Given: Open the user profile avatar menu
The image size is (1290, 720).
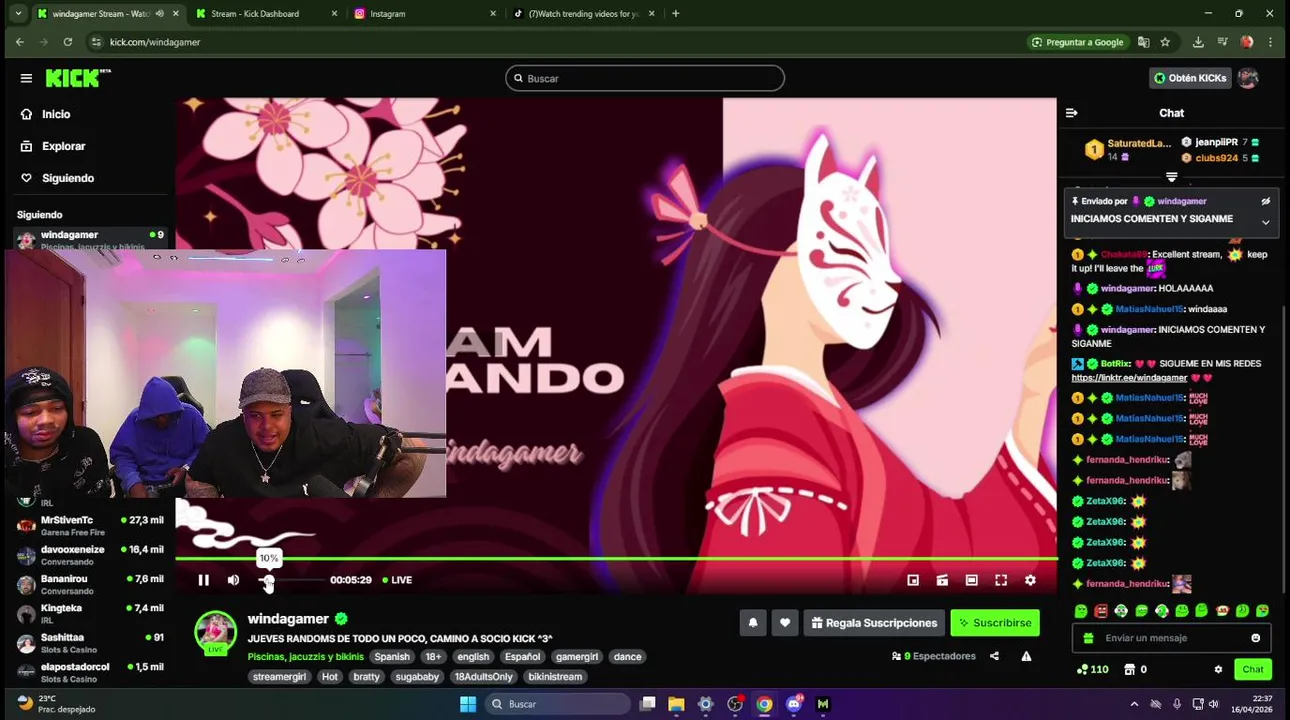Looking at the screenshot, I should 1247,78.
